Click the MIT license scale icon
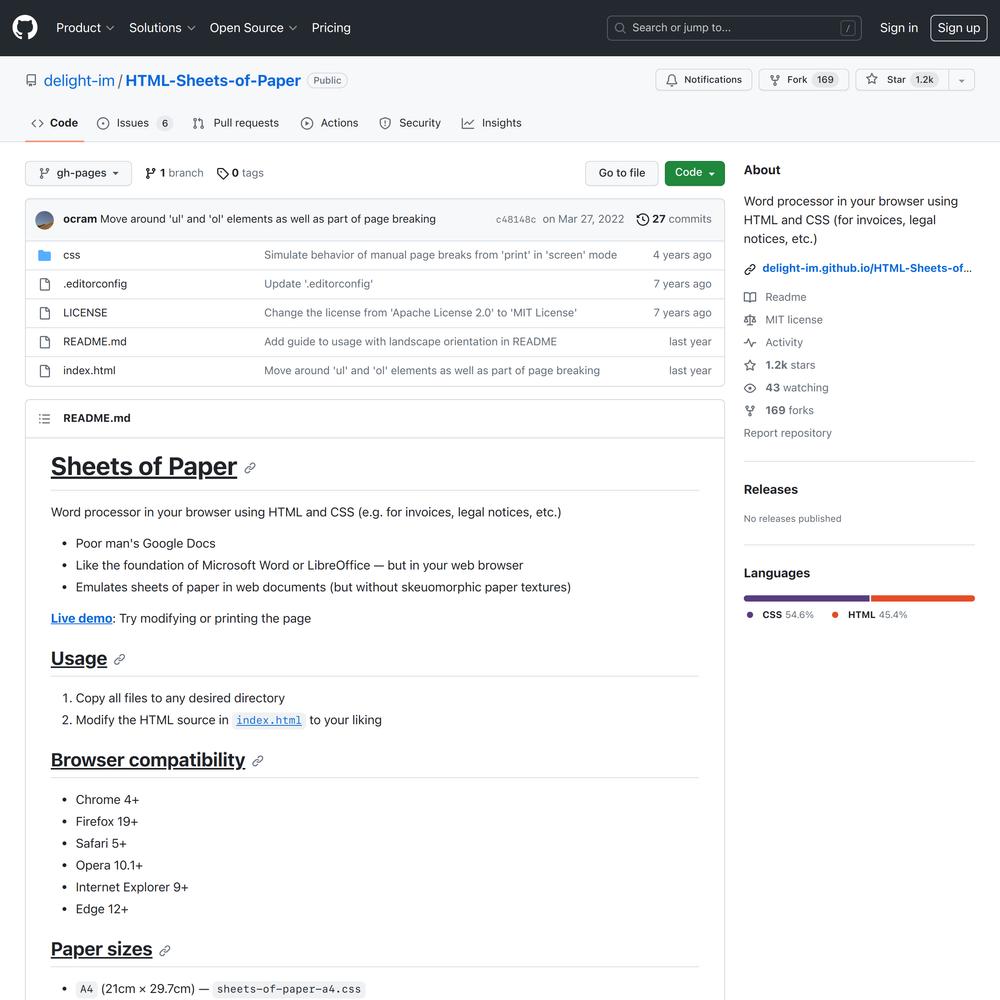Viewport: 1000px width, 1000px height. [x=750, y=320]
